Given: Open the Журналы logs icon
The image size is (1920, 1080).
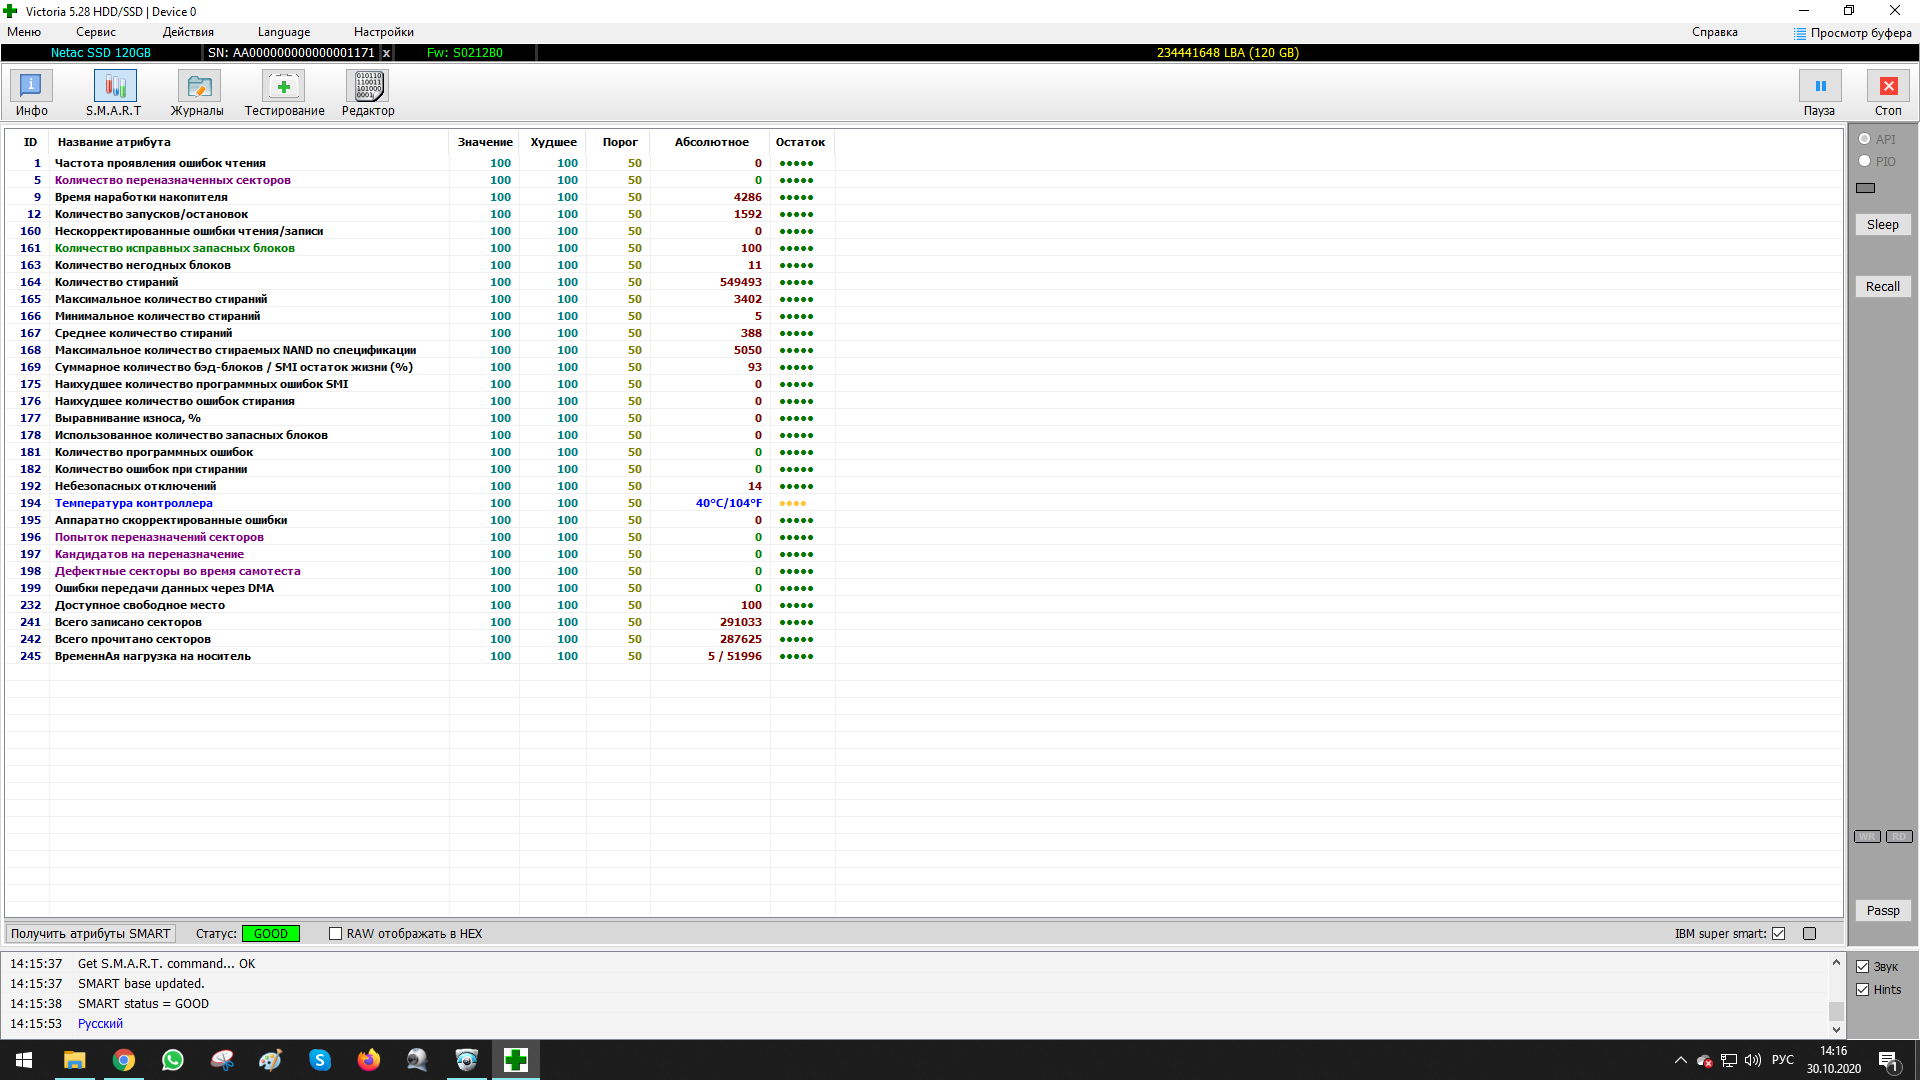Looking at the screenshot, I should (x=198, y=87).
